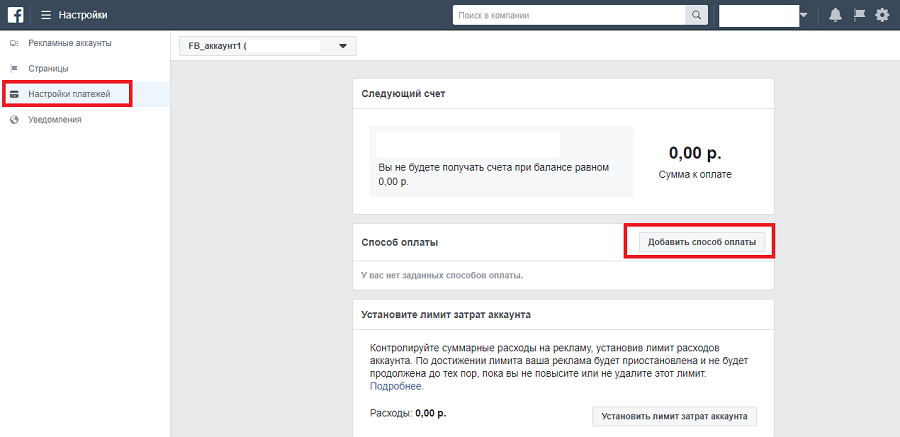900x437 pixels.
Task: Click the Рекламные аккаунты sidebar icon
Action: click(x=14, y=43)
